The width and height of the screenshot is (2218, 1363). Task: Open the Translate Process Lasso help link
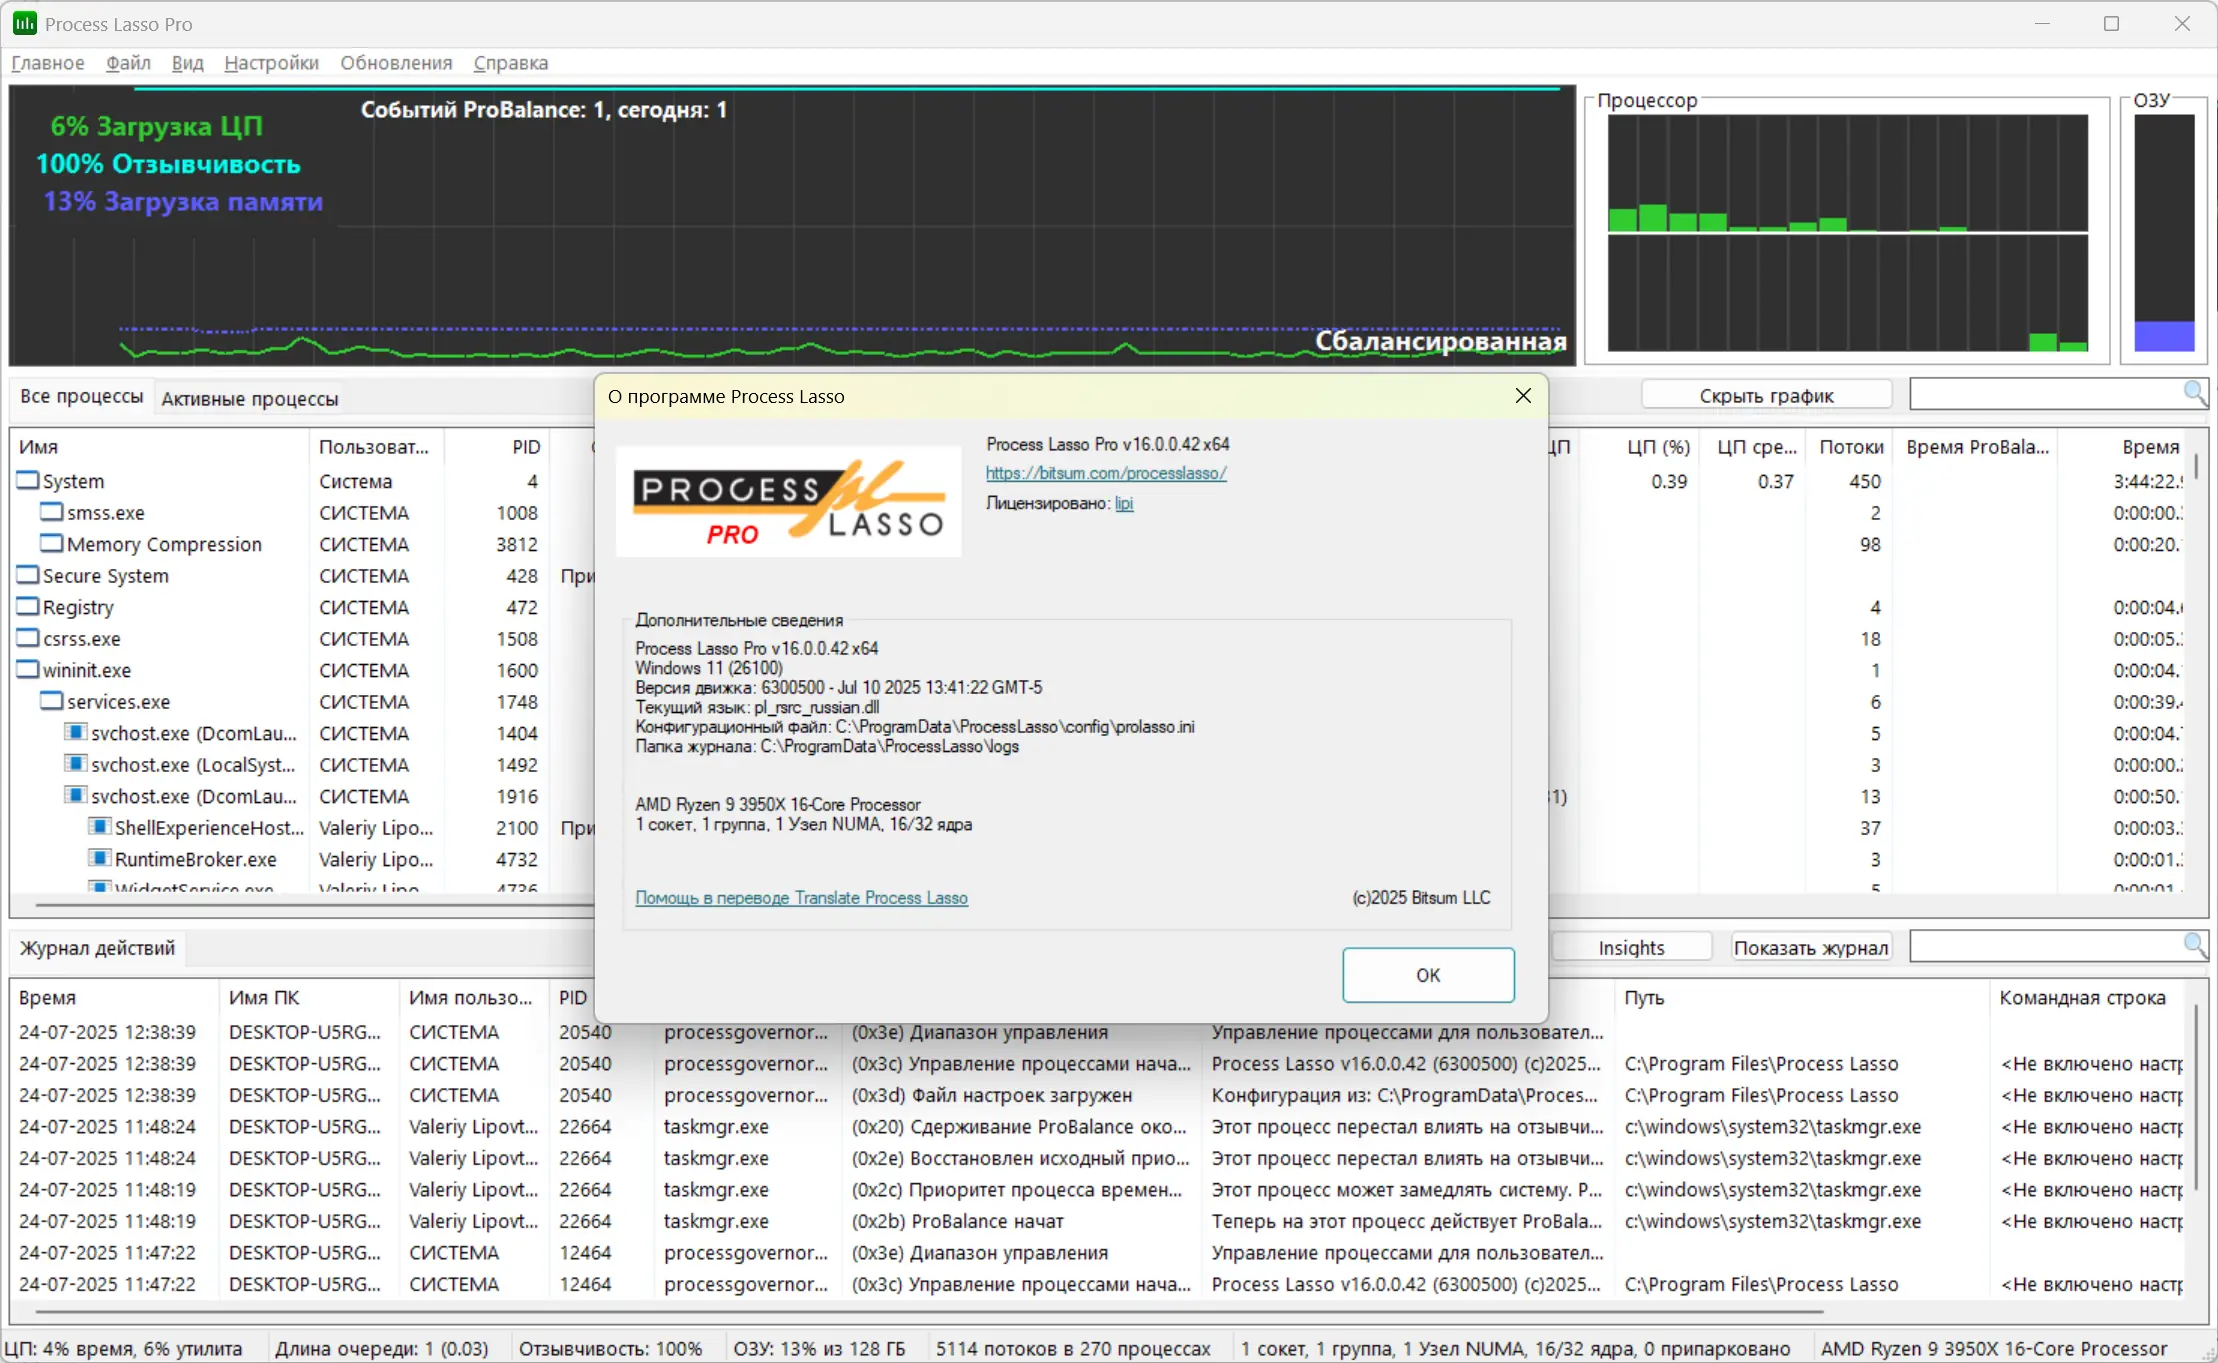click(x=801, y=898)
